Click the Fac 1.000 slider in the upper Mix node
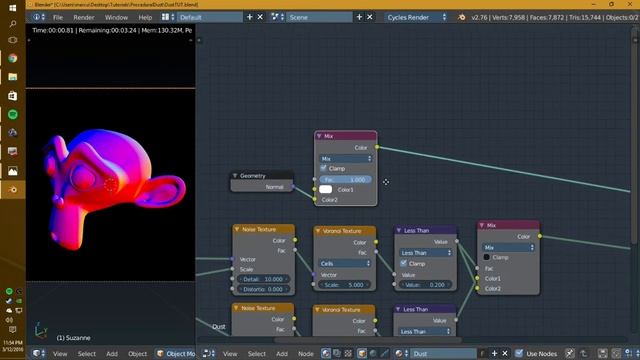The width and height of the screenshot is (640, 360). coord(345,180)
